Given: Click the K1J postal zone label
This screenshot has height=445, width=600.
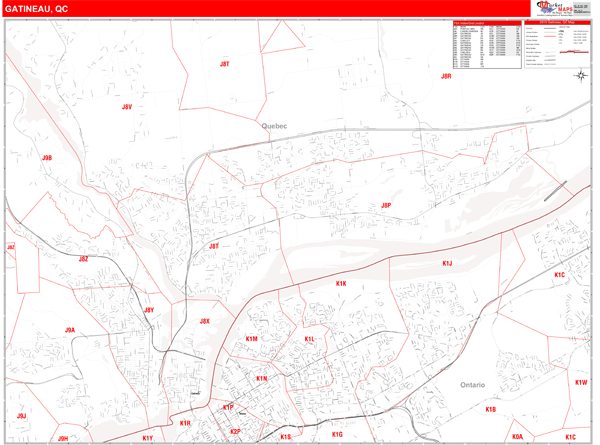Looking at the screenshot, I should (447, 263).
